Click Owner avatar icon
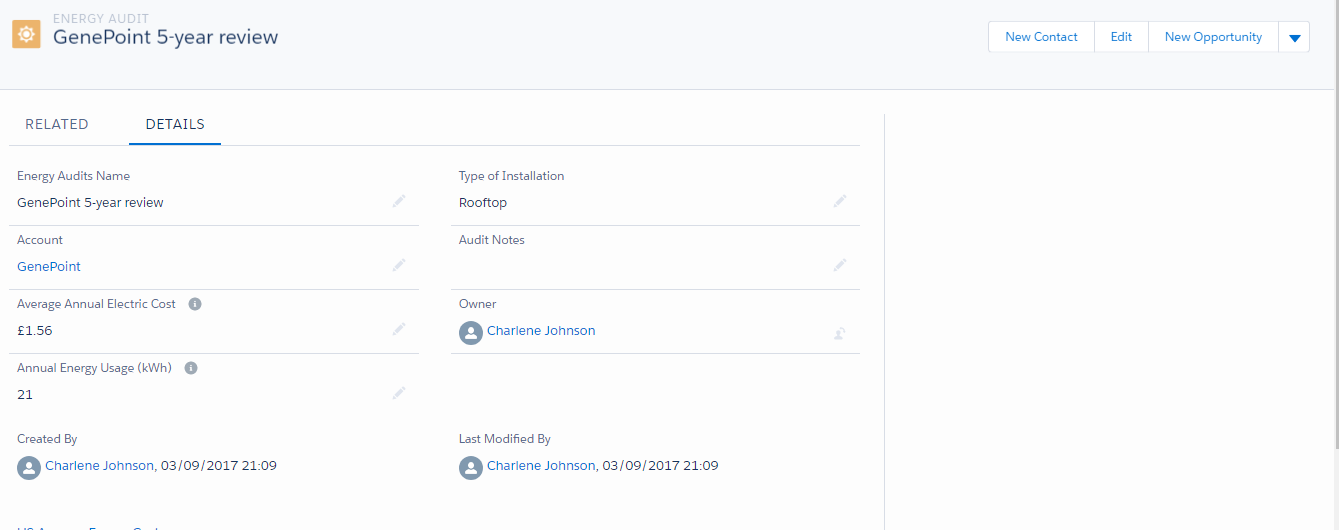Viewport: 1339px width, 530px height. coord(471,332)
